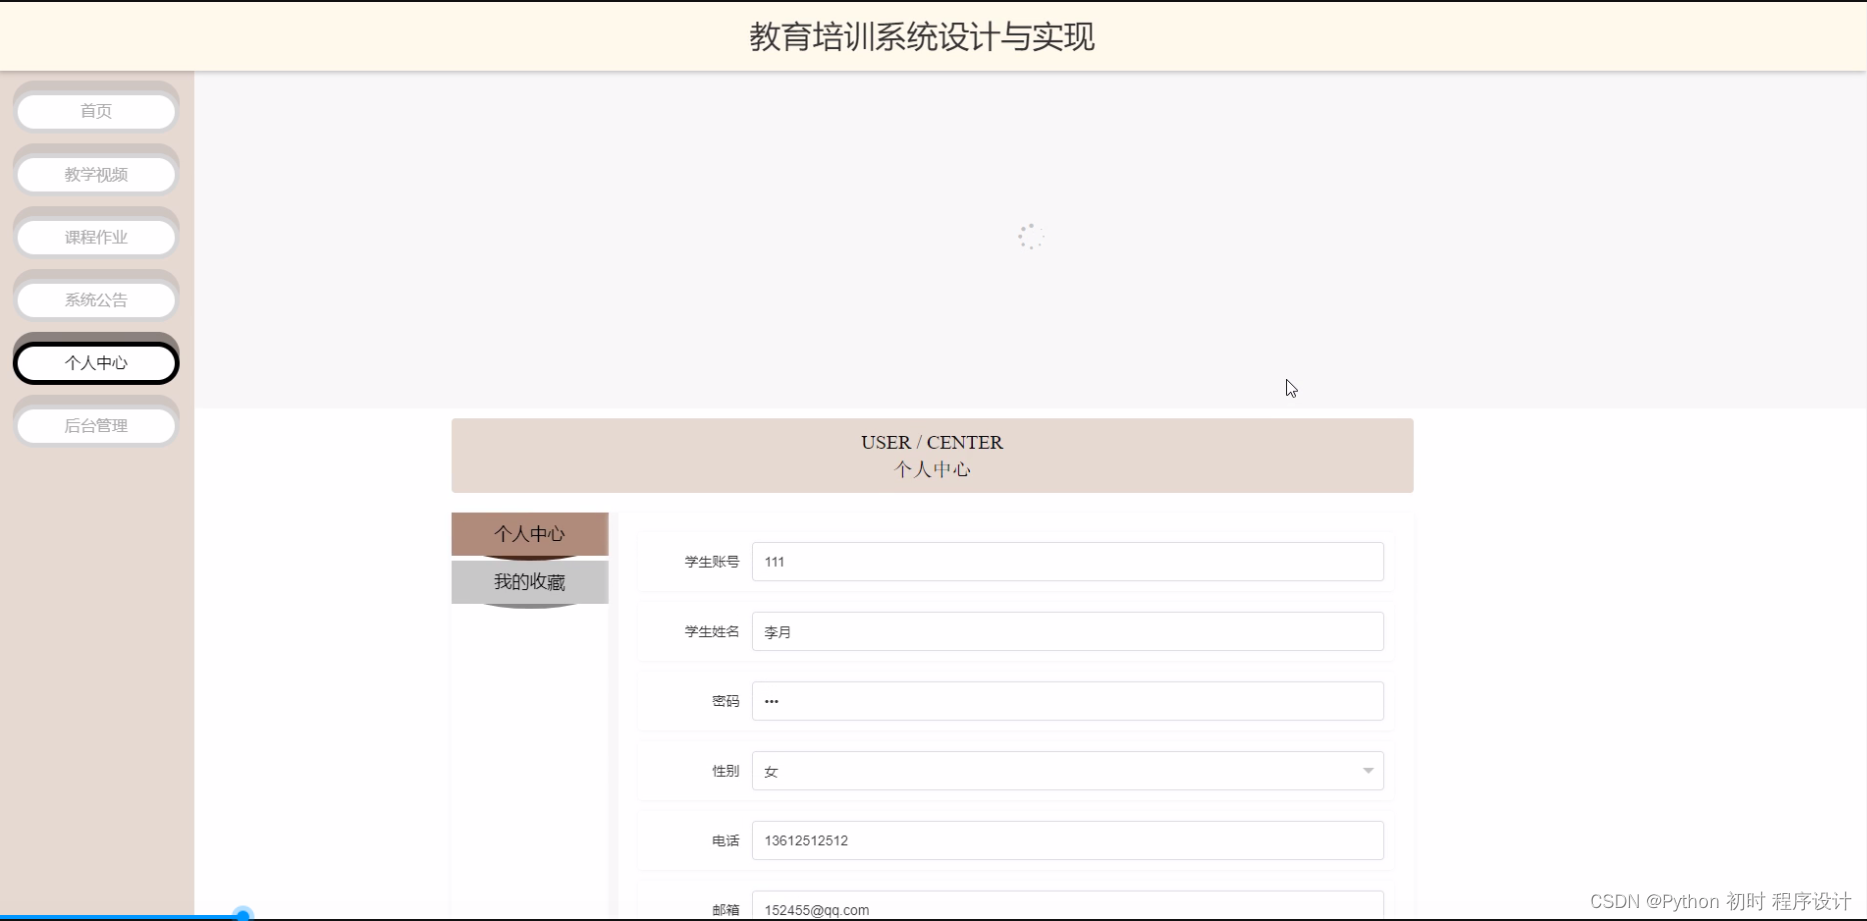1867x921 pixels.
Task: Click the 密码 password field
Action: (x=1066, y=700)
